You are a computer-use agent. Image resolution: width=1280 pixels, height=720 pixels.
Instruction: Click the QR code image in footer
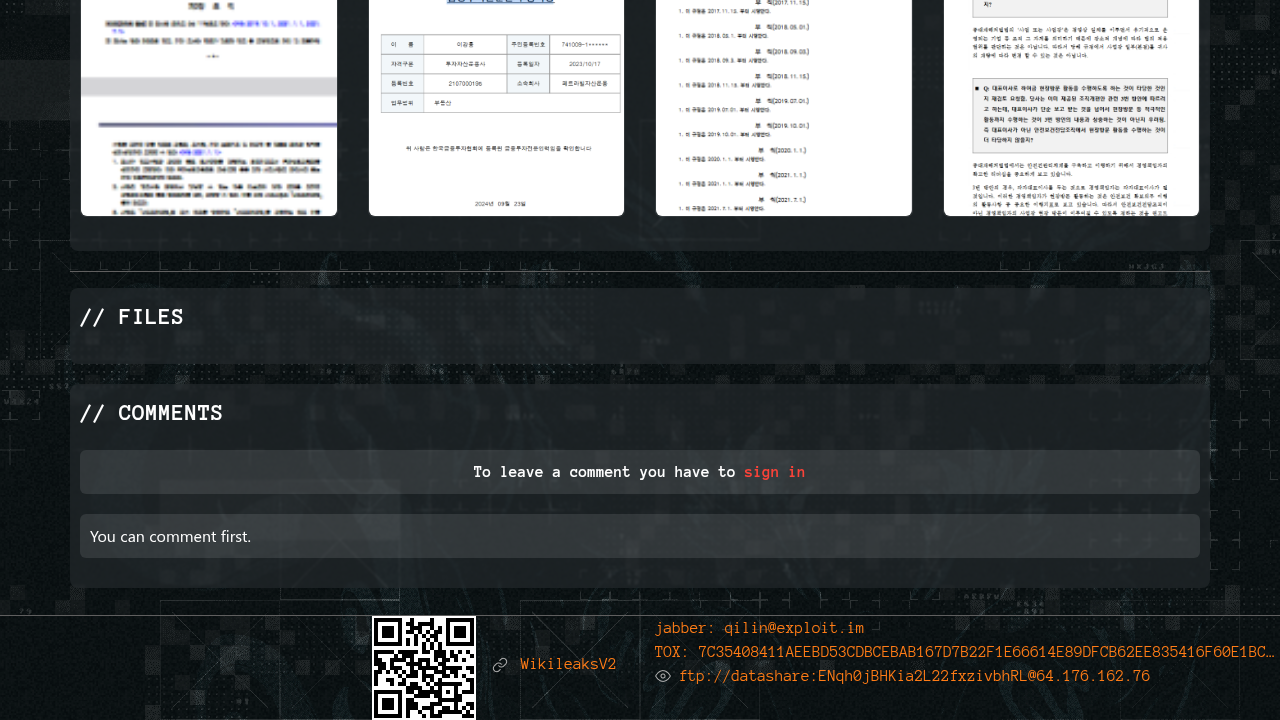point(424,666)
